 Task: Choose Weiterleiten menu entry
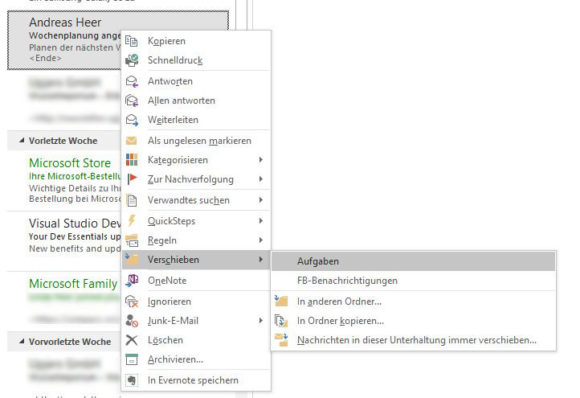pyautogui.click(x=196, y=119)
